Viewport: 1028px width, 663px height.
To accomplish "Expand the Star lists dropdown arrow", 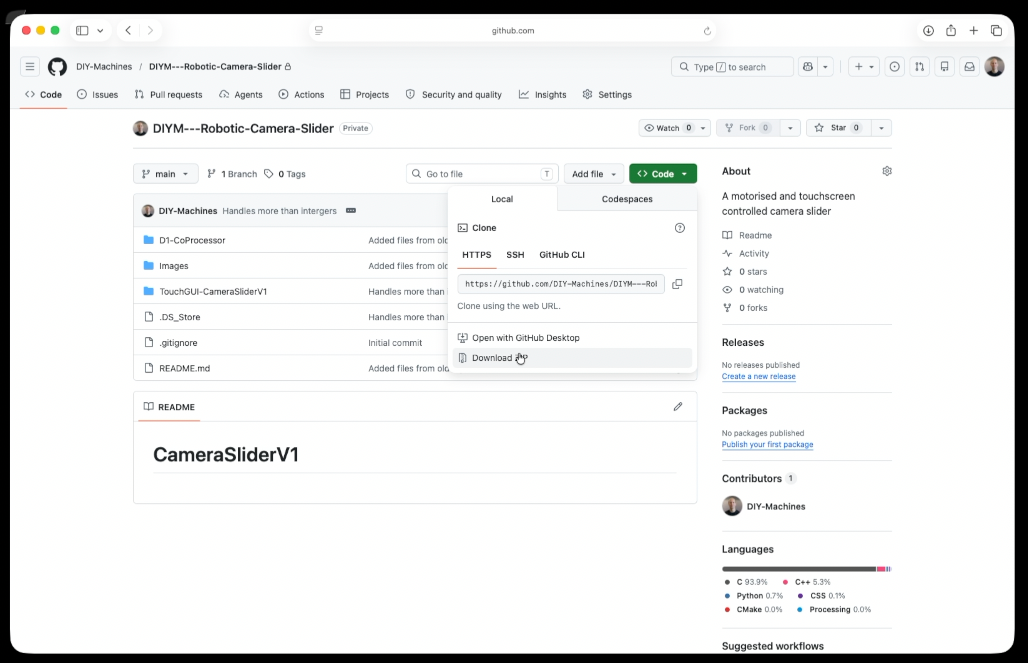I will (x=881, y=128).
